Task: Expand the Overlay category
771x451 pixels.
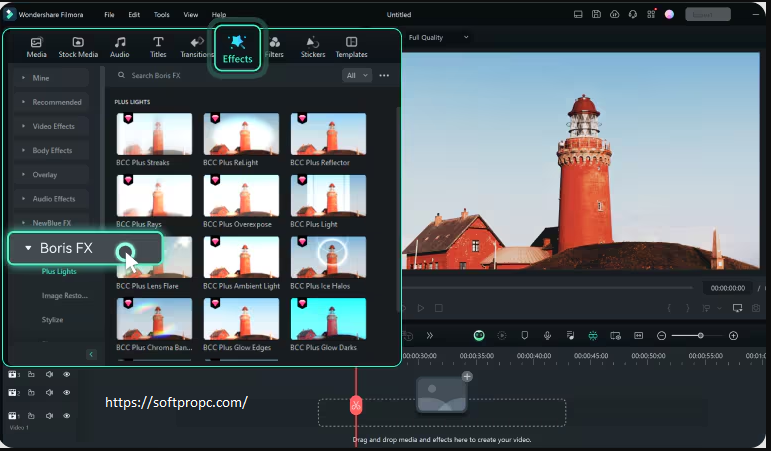Action: pyautogui.click(x=51, y=174)
